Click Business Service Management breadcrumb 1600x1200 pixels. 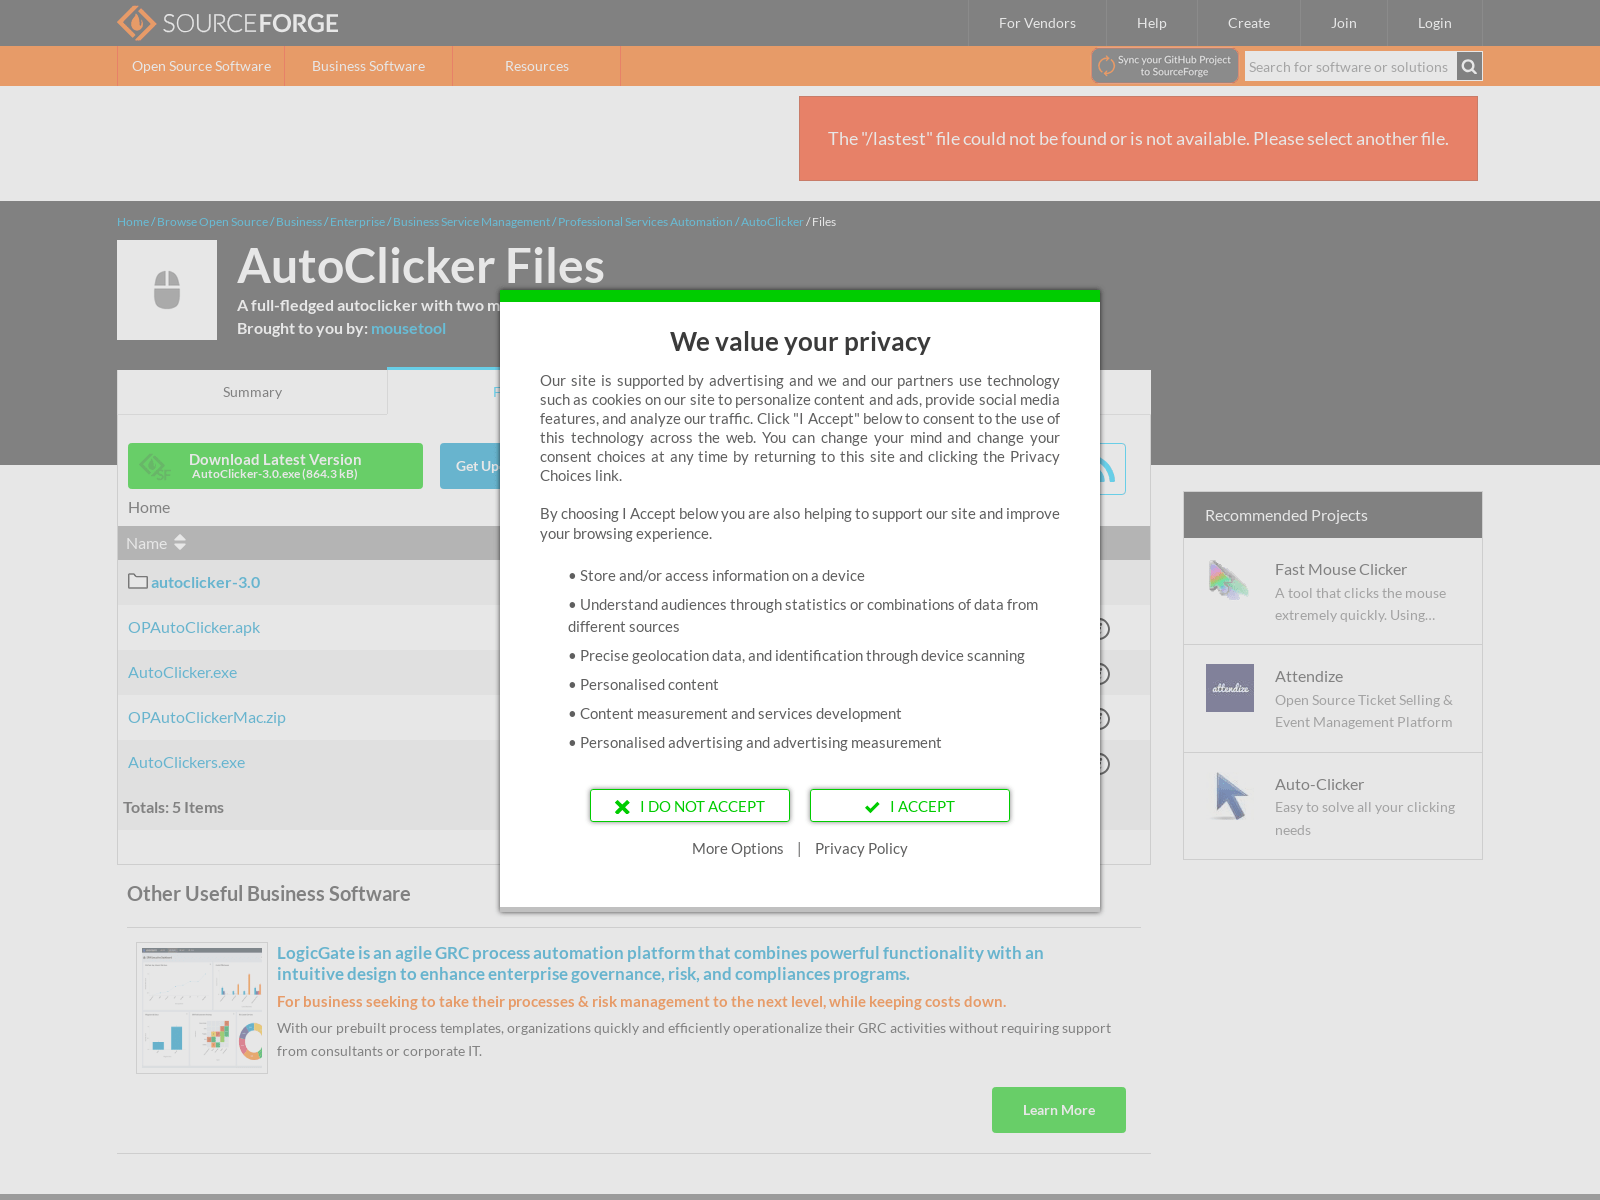[471, 222]
